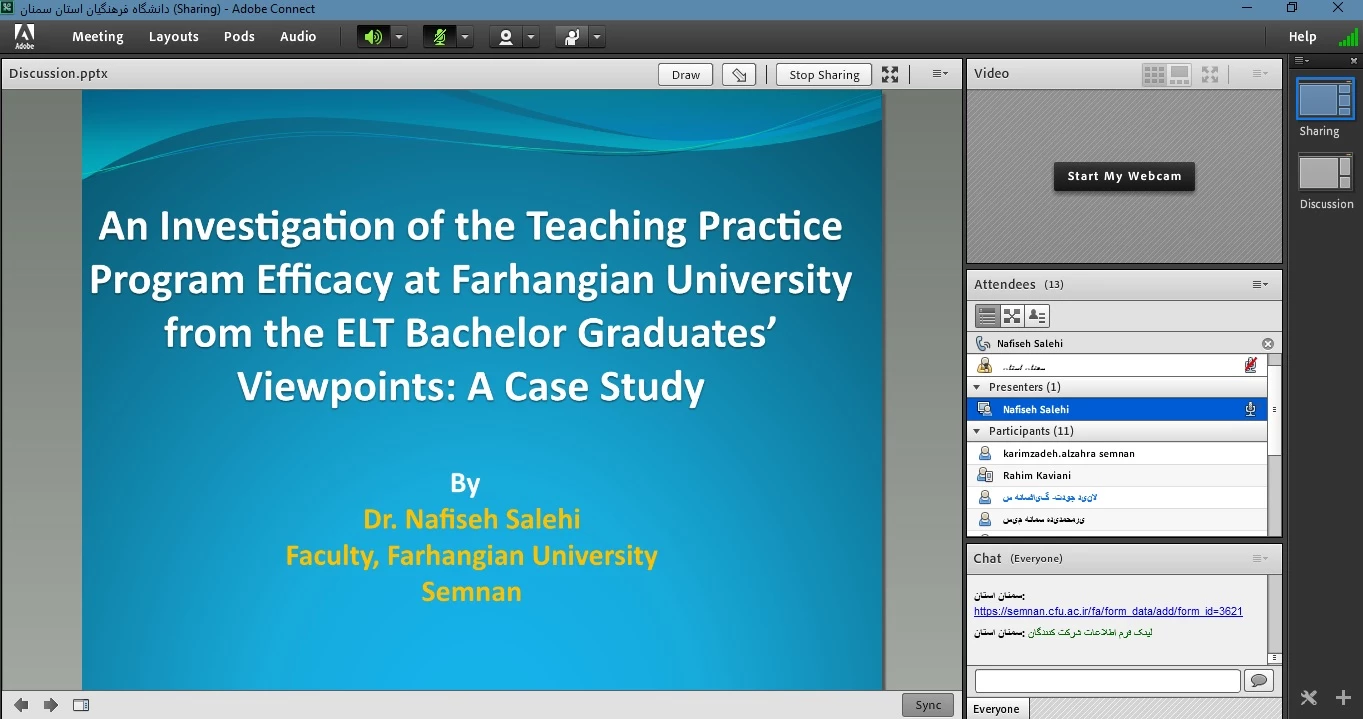The image size is (1363, 719).
Task: Toggle the speaker audio icon
Action: point(373,37)
